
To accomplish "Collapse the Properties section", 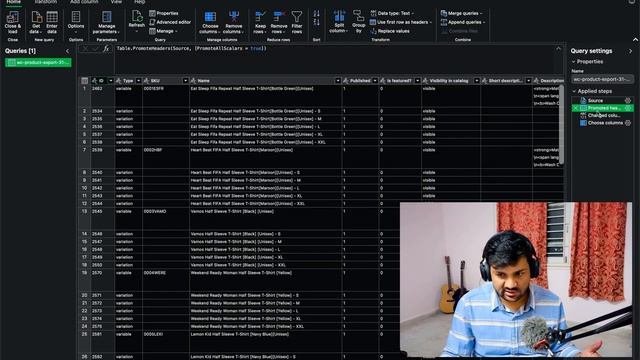I will (x=573, y=62).
